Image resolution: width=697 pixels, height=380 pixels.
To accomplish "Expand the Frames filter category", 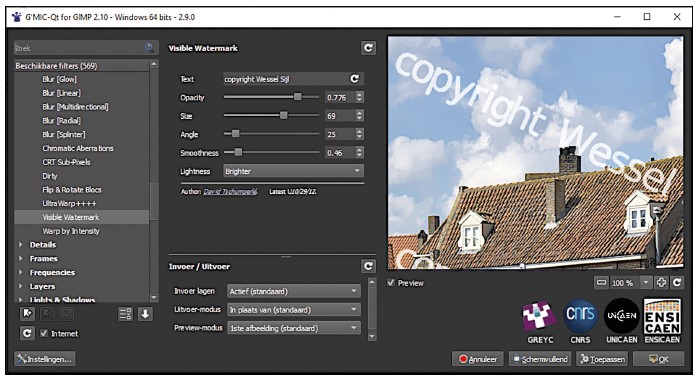I will (20, 258).
